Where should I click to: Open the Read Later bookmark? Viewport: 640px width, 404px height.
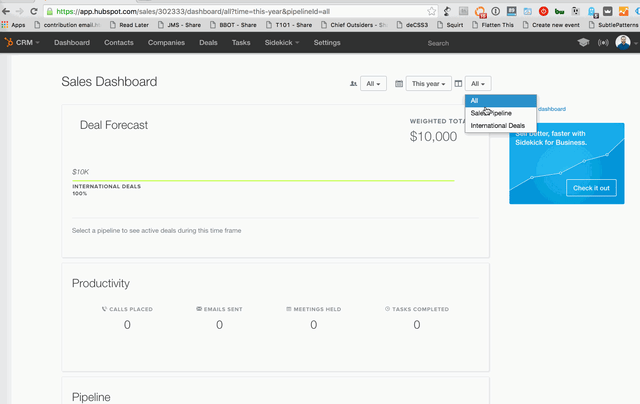(x=130, y=25)
